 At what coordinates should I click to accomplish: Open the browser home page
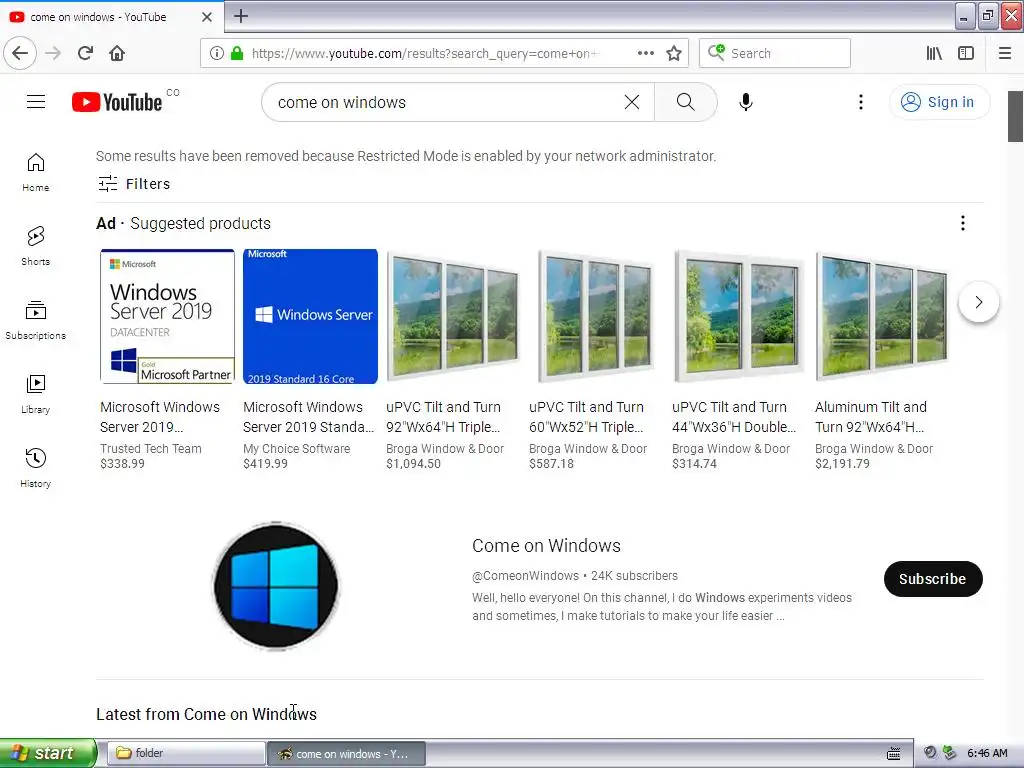[117, 53]
